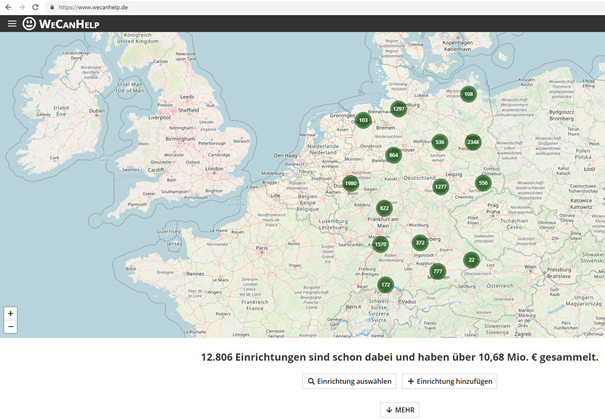The image size is (605, 420).
Task: Click the Einrichtung hinzufügen button
Action: click(x=449, y=381)
